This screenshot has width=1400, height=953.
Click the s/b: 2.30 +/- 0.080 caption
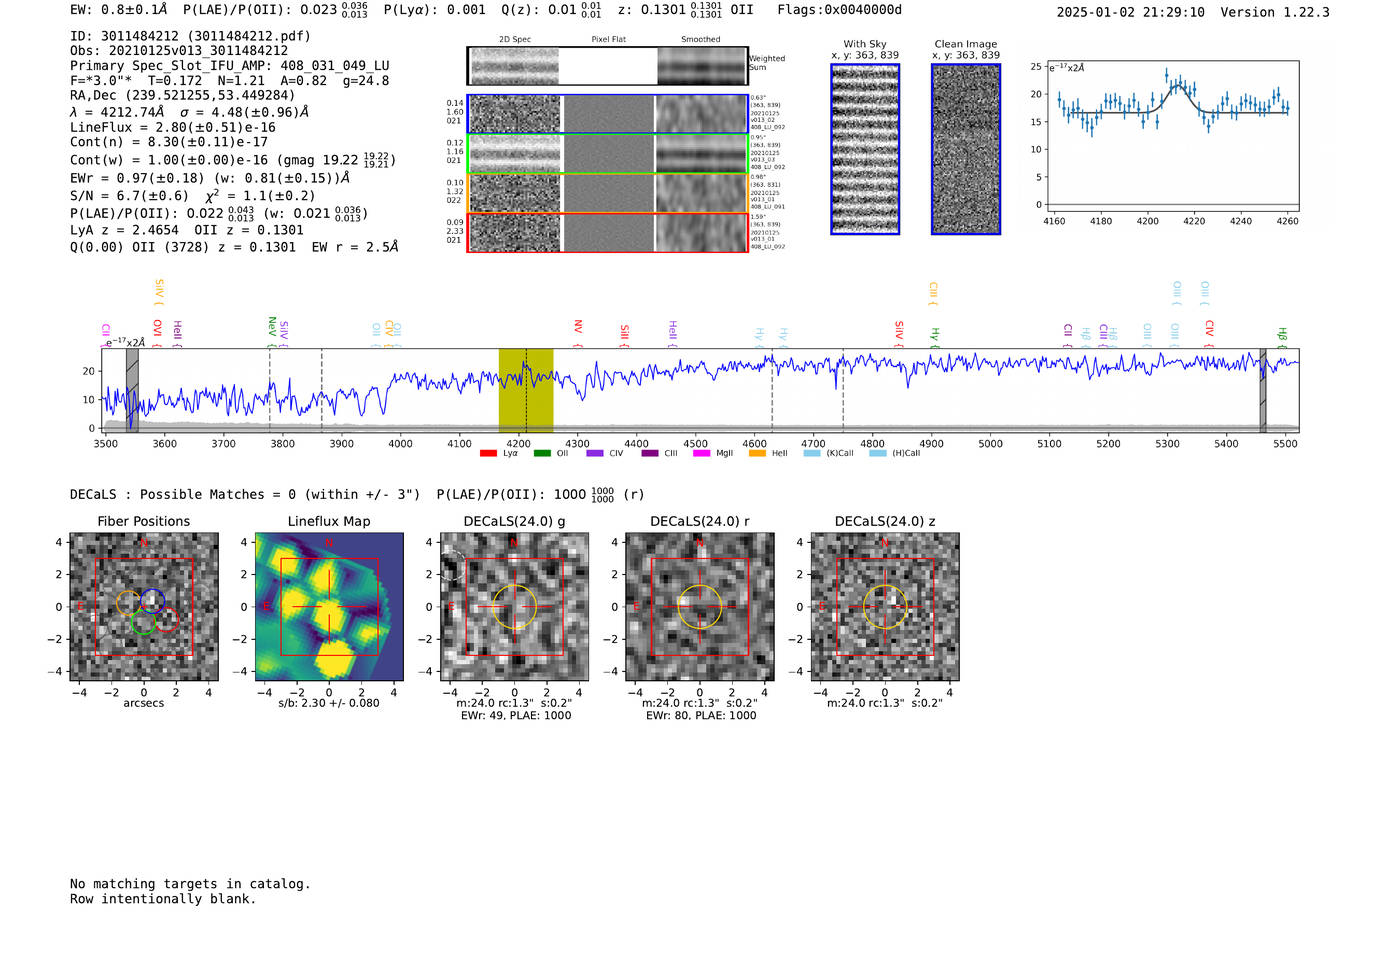(329, 703)
